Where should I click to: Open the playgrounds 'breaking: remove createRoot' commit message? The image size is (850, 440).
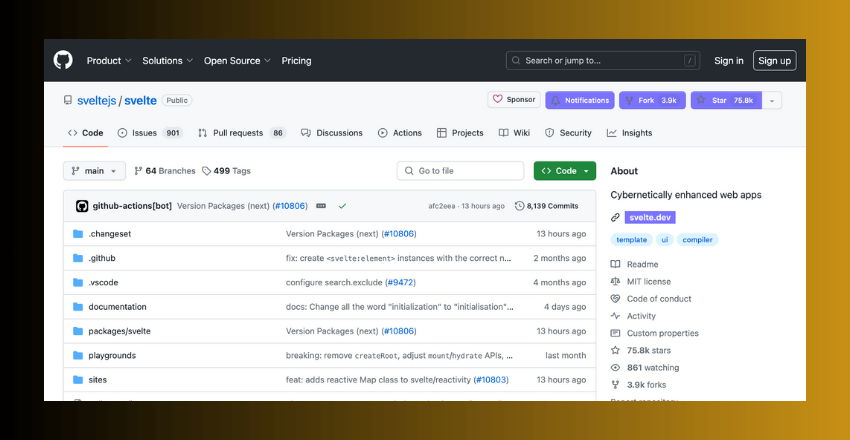(400, 355)
